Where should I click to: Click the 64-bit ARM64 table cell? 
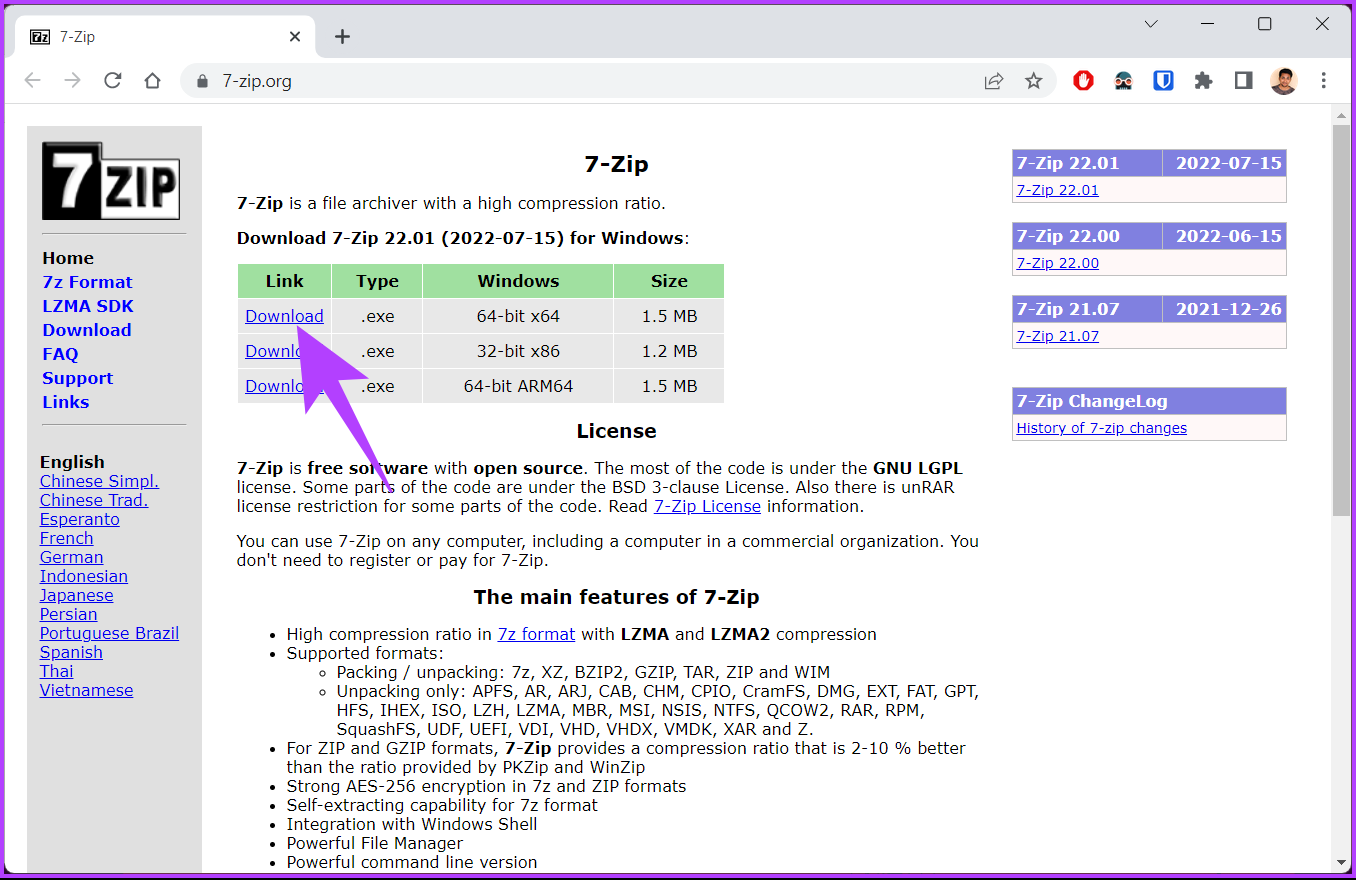518,386
